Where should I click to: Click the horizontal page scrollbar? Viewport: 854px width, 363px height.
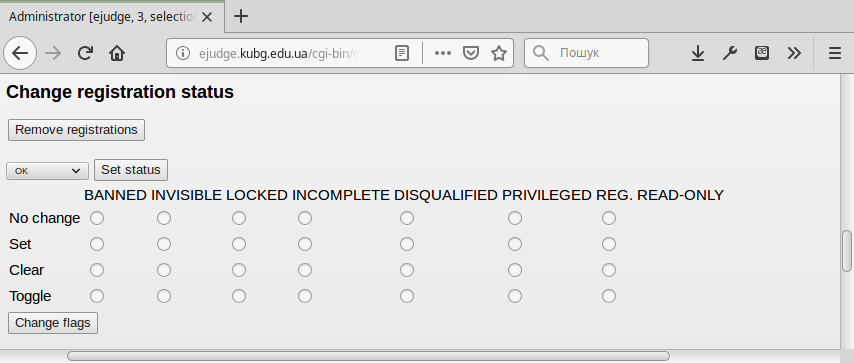(368, 356)
